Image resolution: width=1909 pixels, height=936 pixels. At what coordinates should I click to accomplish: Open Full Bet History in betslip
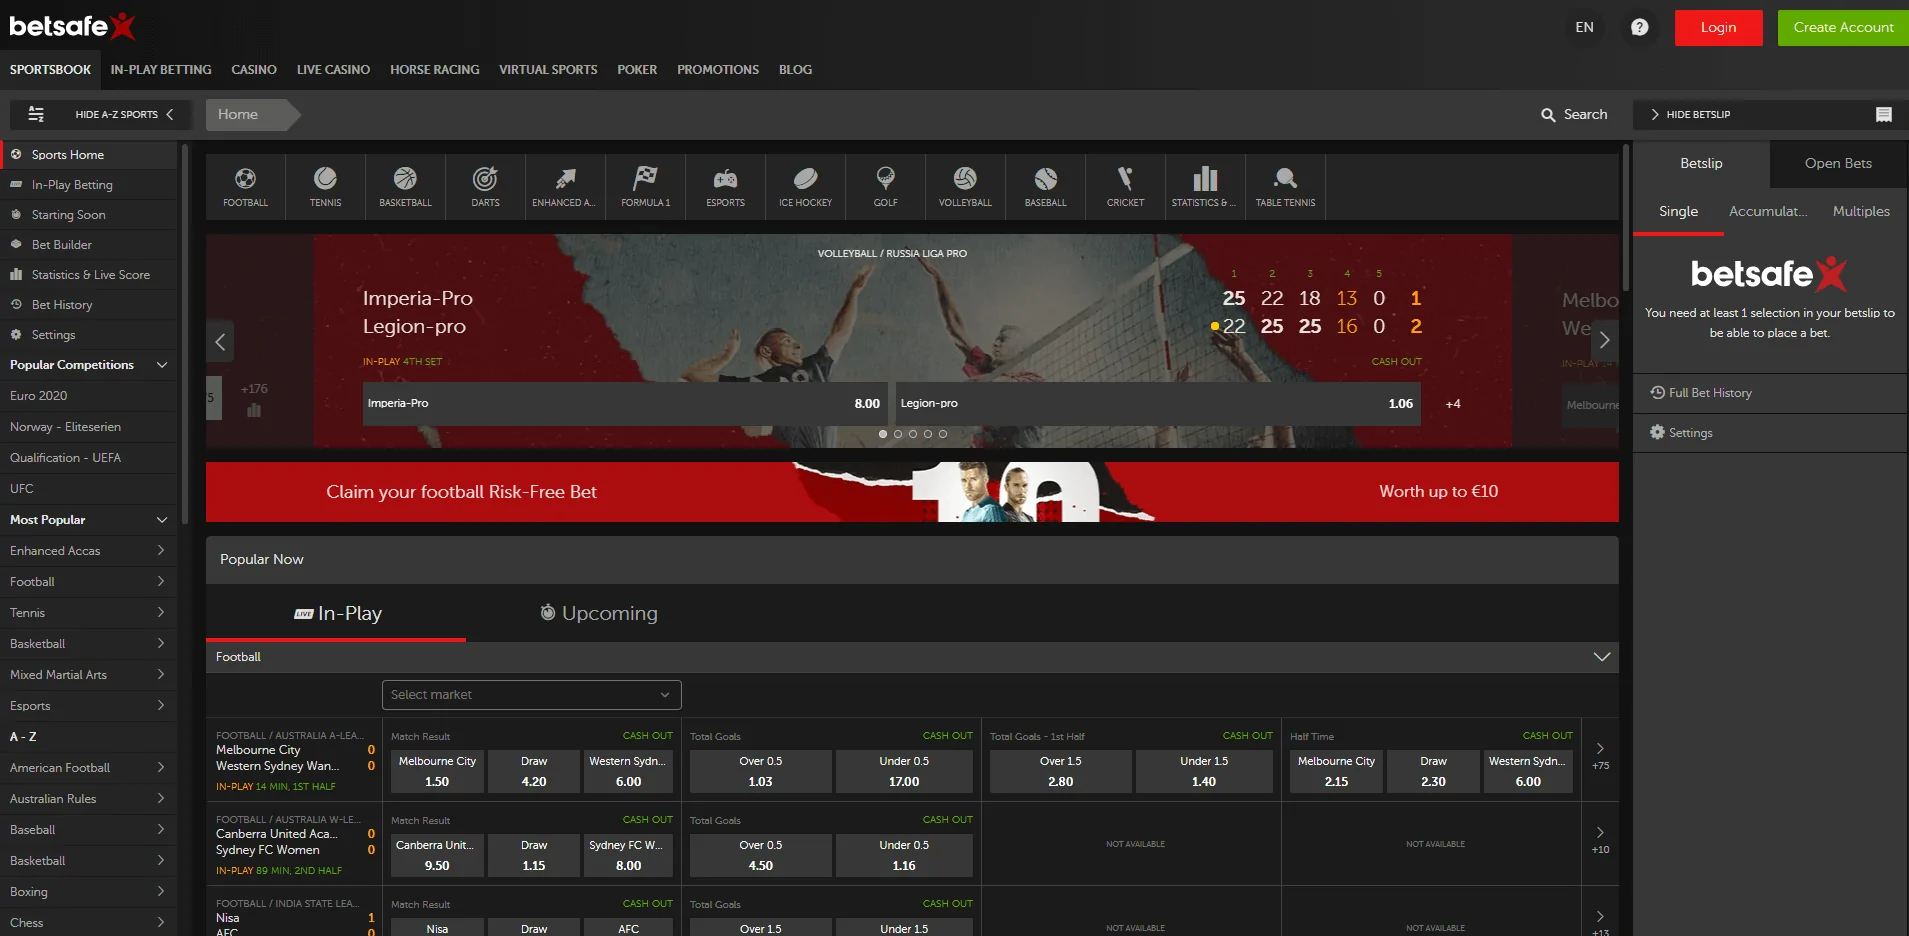(1701, 393)
